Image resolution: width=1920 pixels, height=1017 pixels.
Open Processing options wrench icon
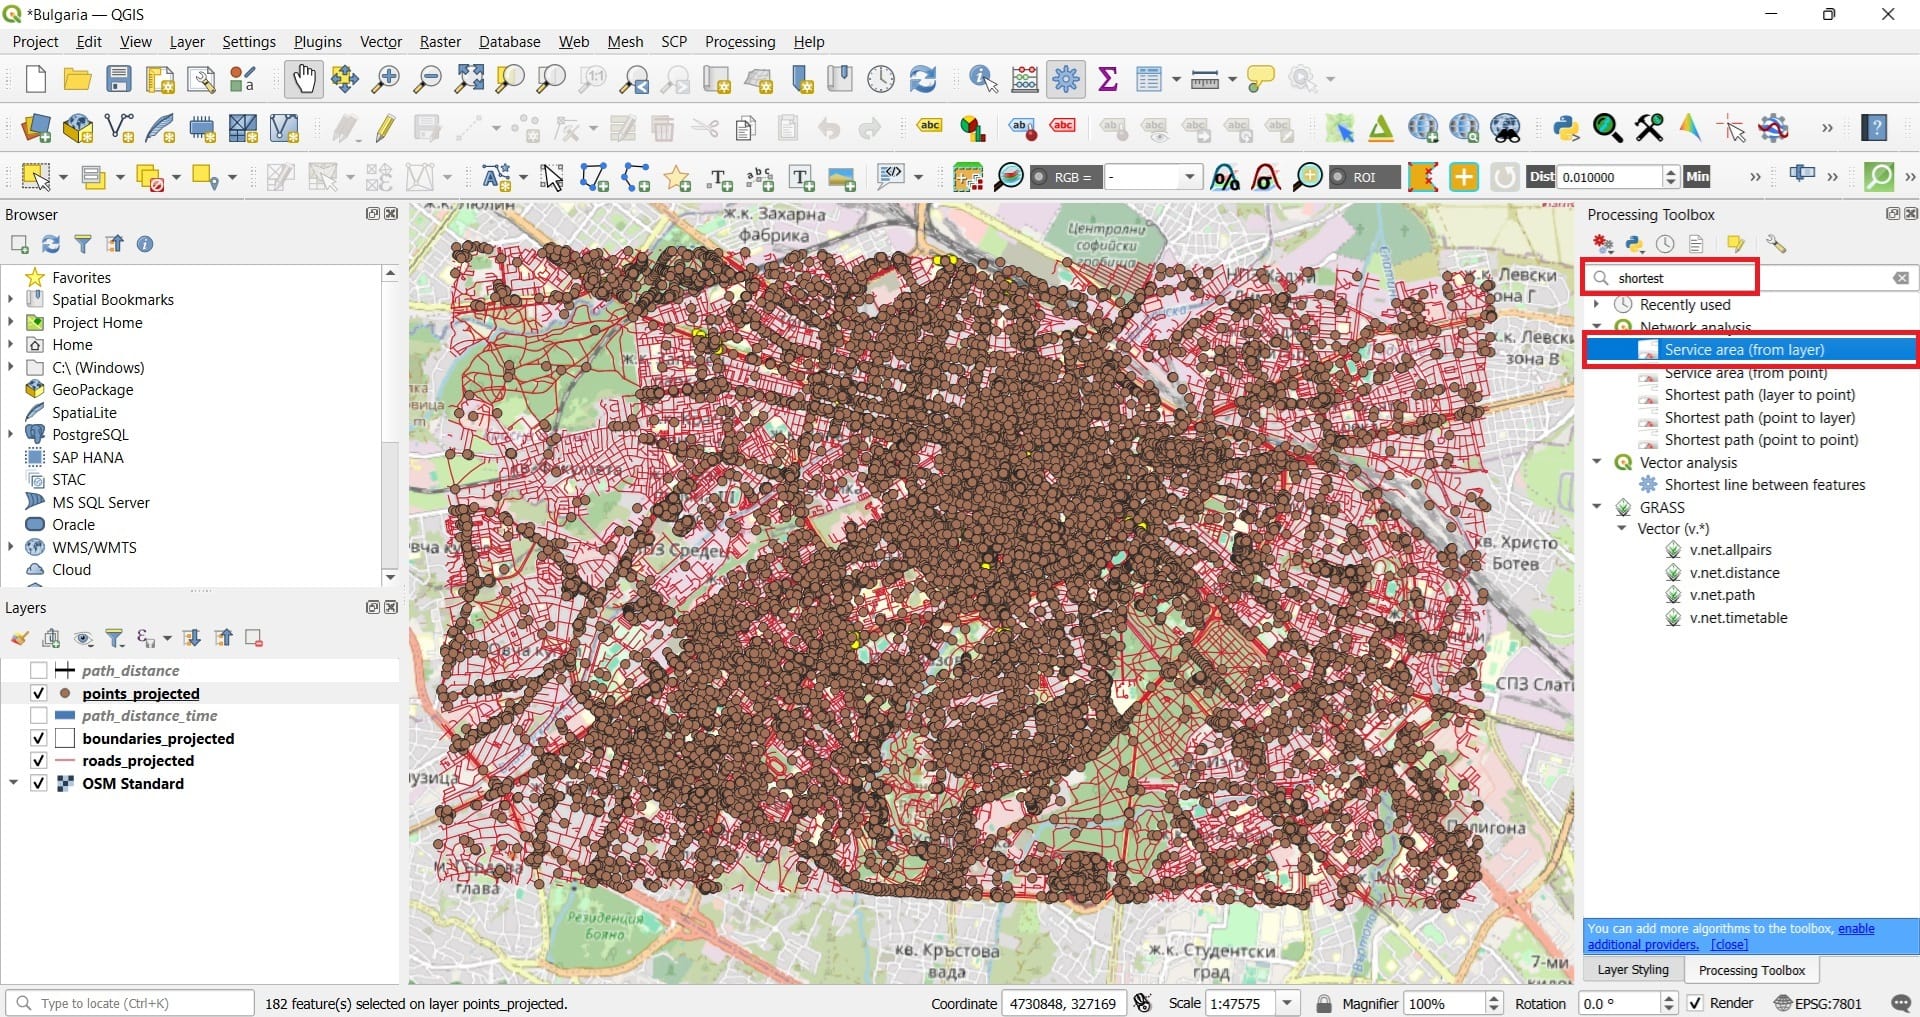pyautogui.click(x=1776, y=244)
